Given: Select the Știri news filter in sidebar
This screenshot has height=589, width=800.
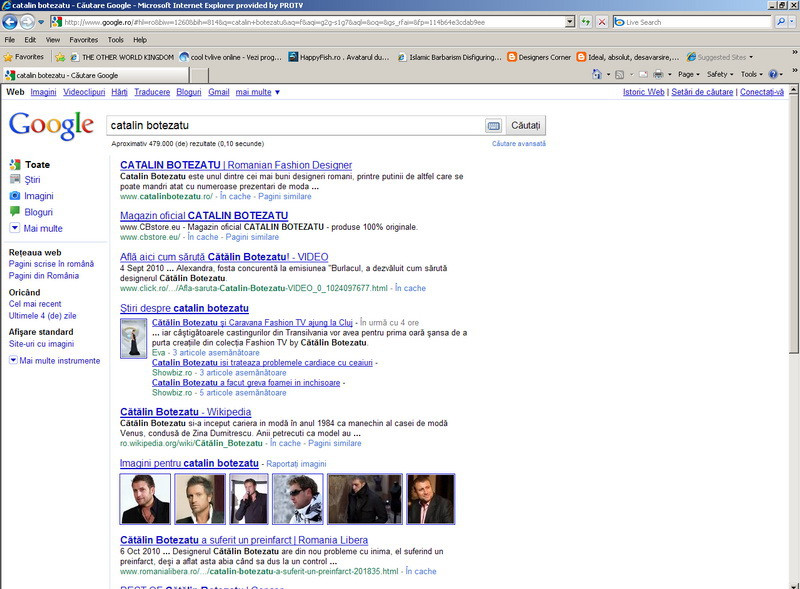Looking at the screenshot, I should click(x=33, y=180).
